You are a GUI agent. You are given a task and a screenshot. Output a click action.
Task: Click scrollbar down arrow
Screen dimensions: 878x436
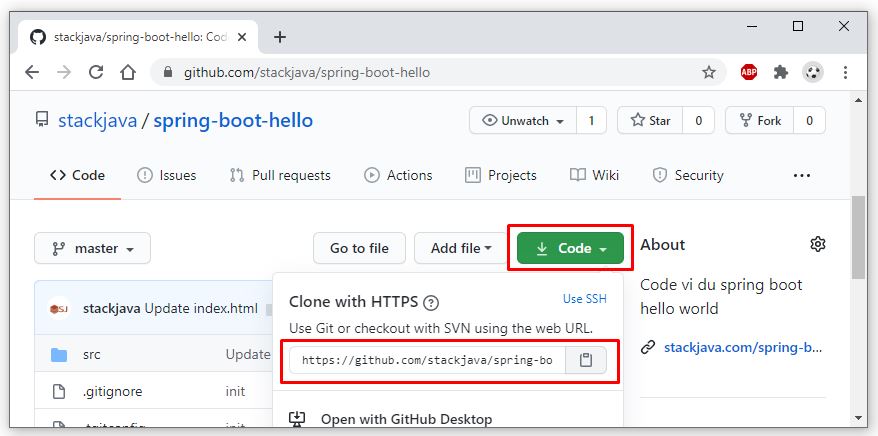coord(858,418)
